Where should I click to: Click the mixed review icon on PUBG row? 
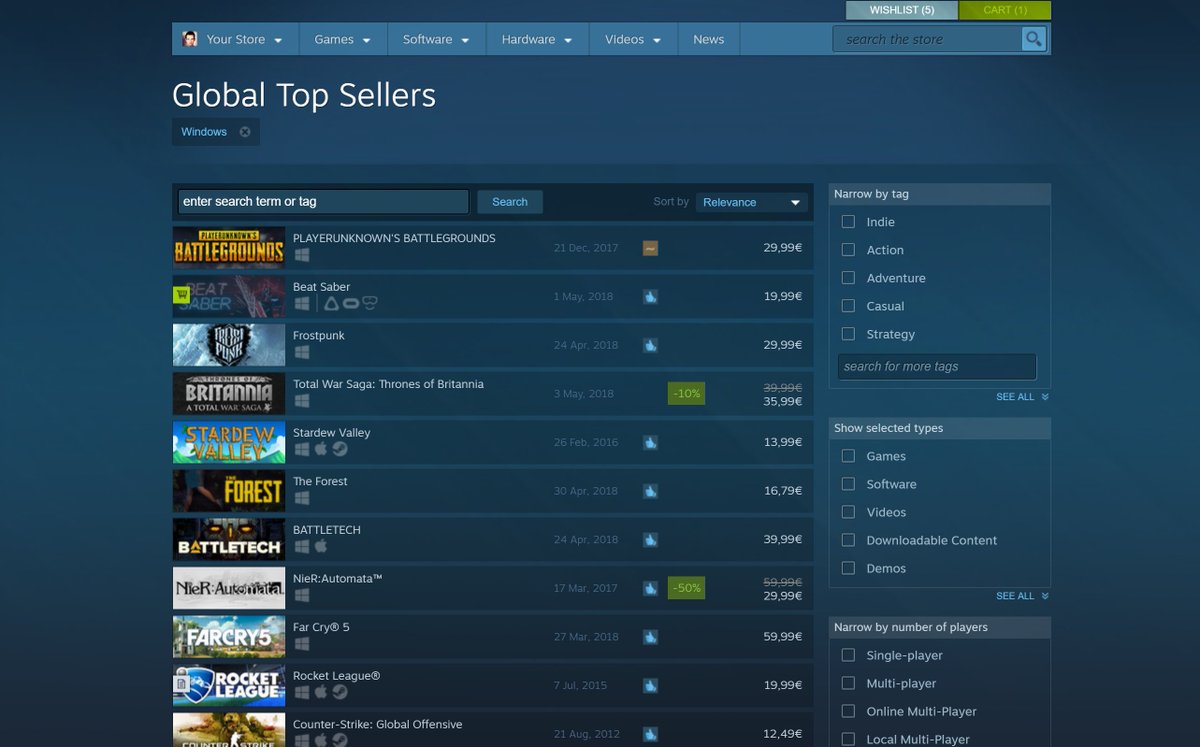[650, 248]
